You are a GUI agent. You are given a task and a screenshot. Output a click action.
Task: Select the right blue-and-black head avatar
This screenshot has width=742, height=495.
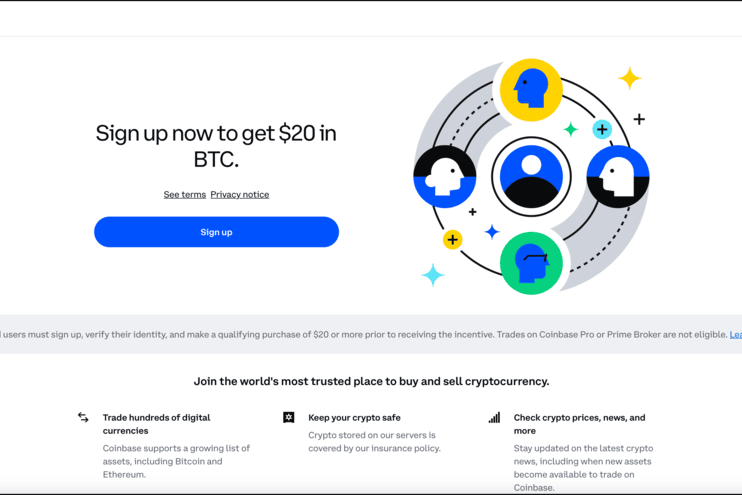tap(618, 177)
